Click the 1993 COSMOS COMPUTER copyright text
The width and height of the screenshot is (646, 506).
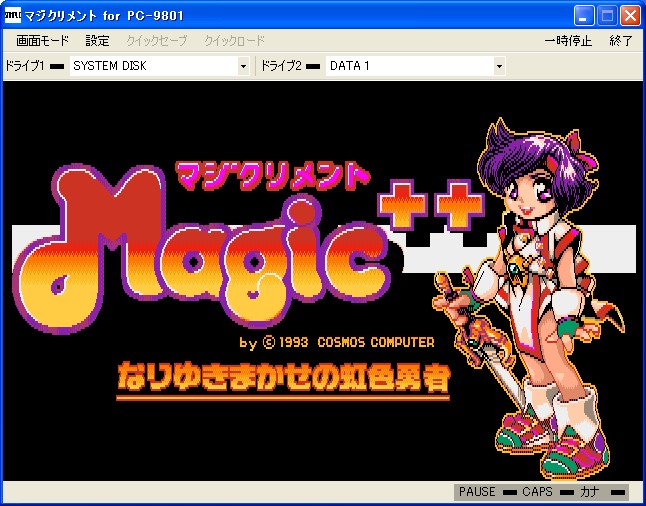pyautogui.click(x=337, y=342)
